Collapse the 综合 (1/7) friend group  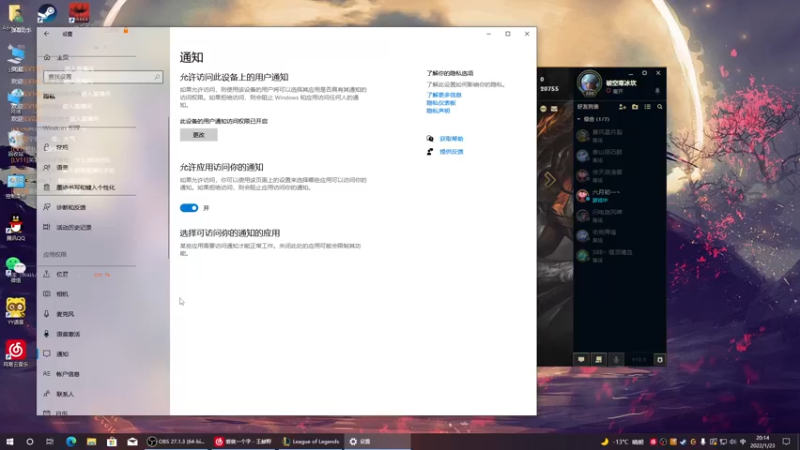click(593, 119)
